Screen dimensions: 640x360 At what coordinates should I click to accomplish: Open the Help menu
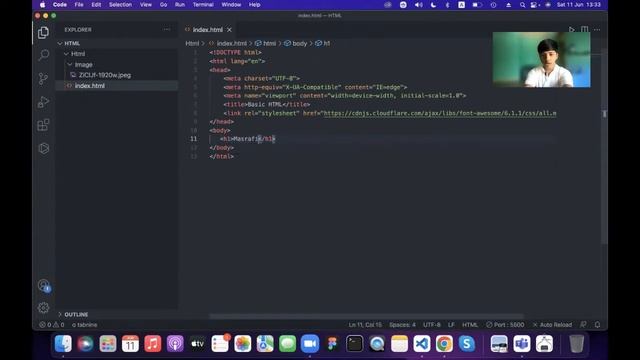point(254,4)
